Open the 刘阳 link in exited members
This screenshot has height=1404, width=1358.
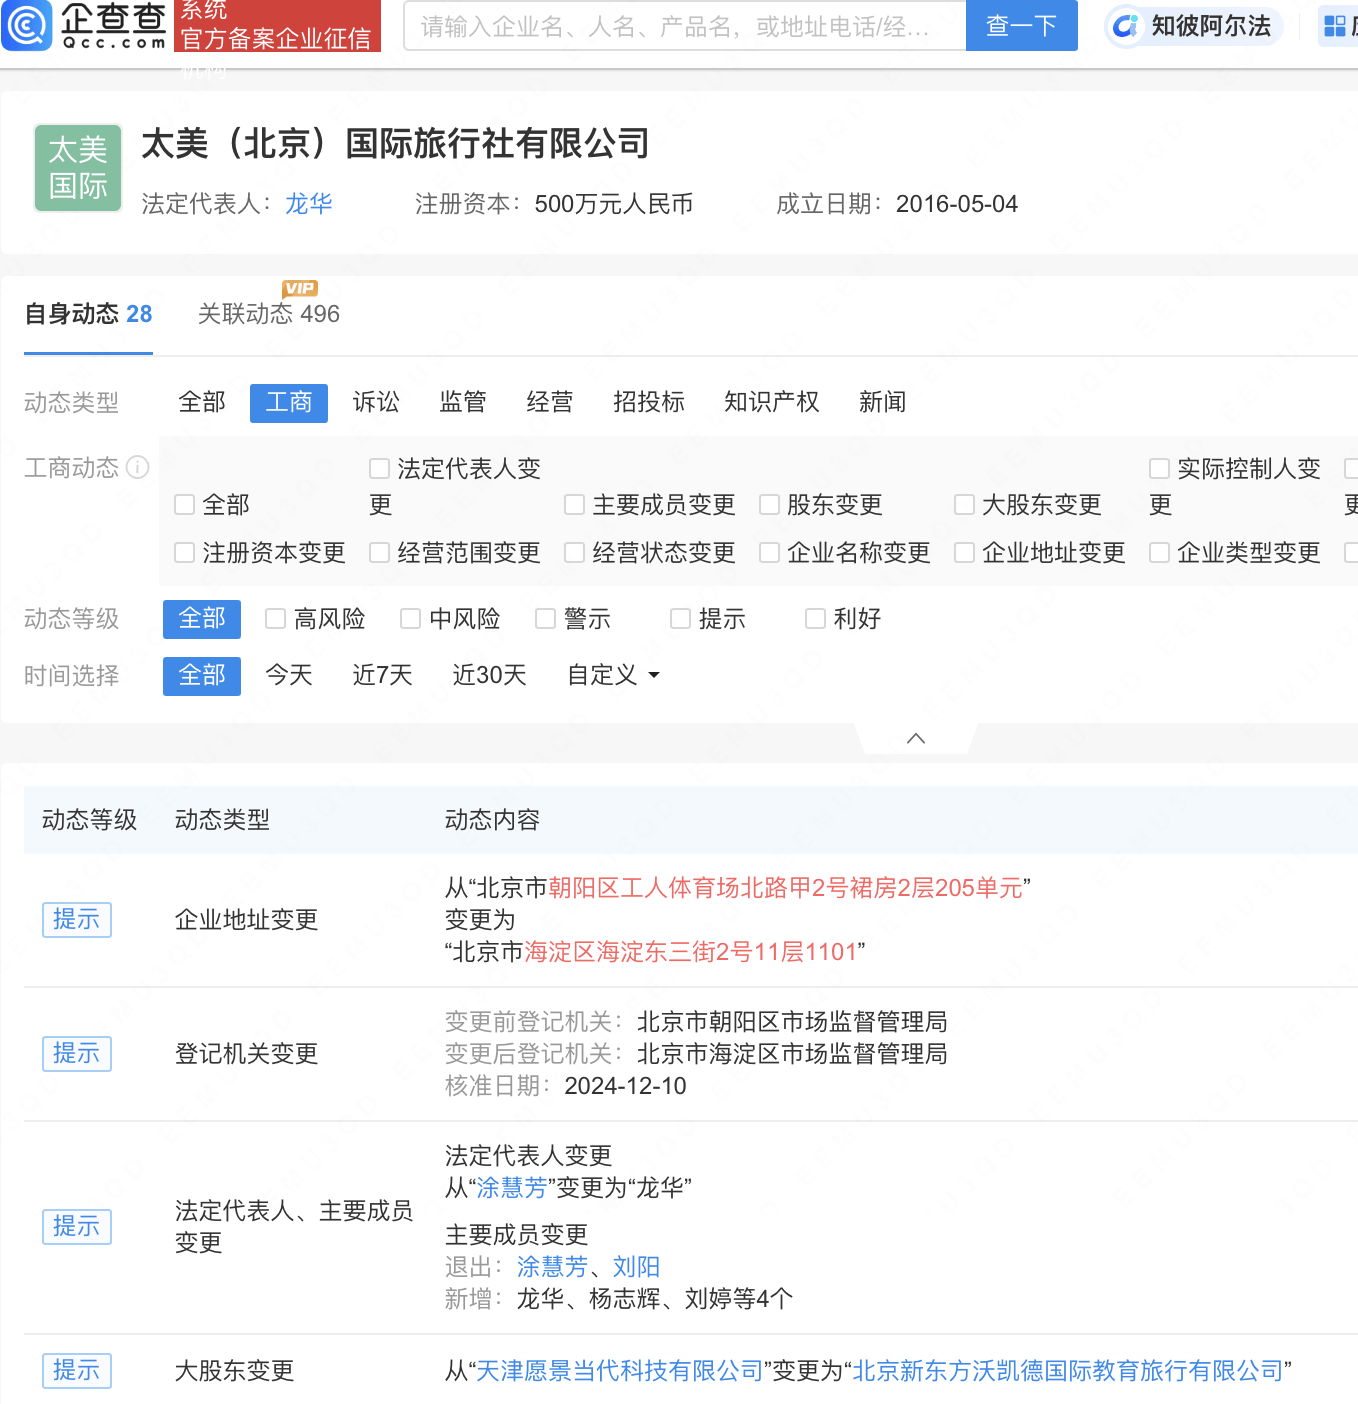636,1267
